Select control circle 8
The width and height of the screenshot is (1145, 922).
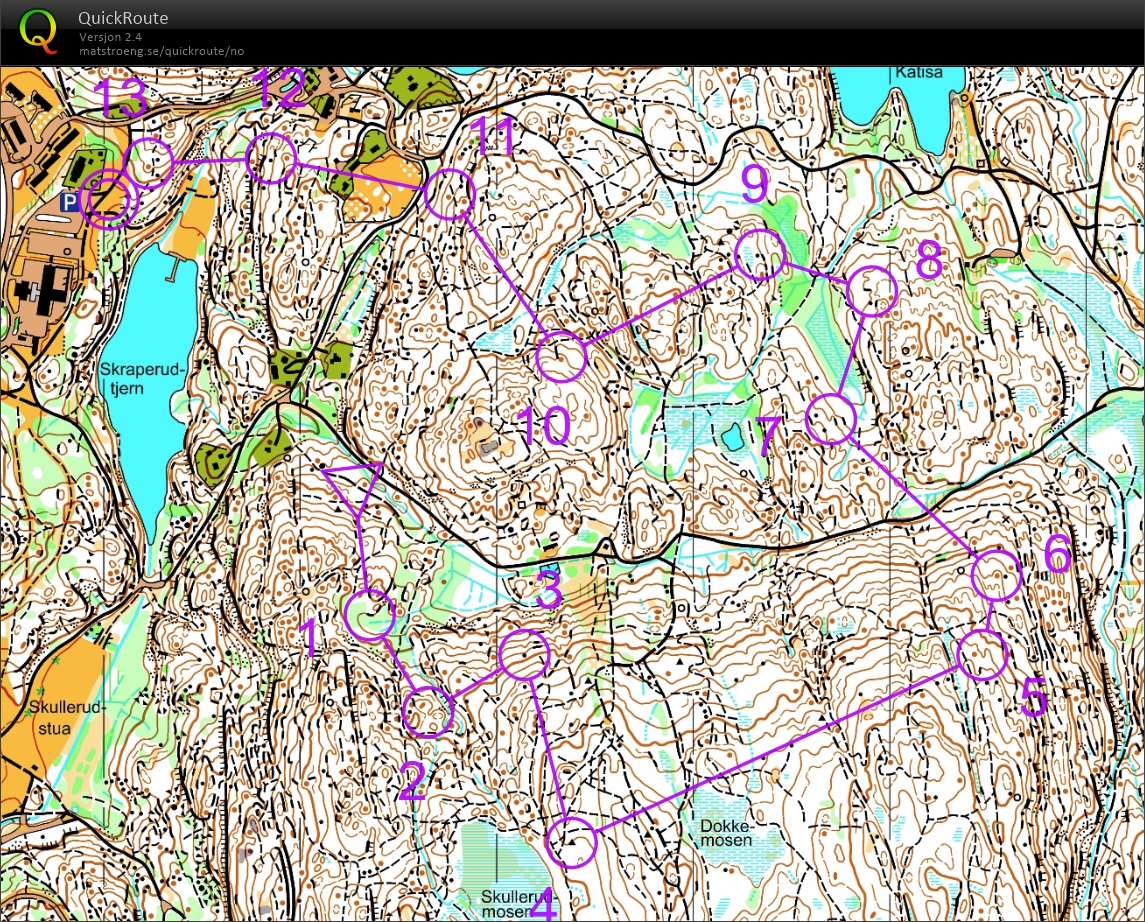871,292
